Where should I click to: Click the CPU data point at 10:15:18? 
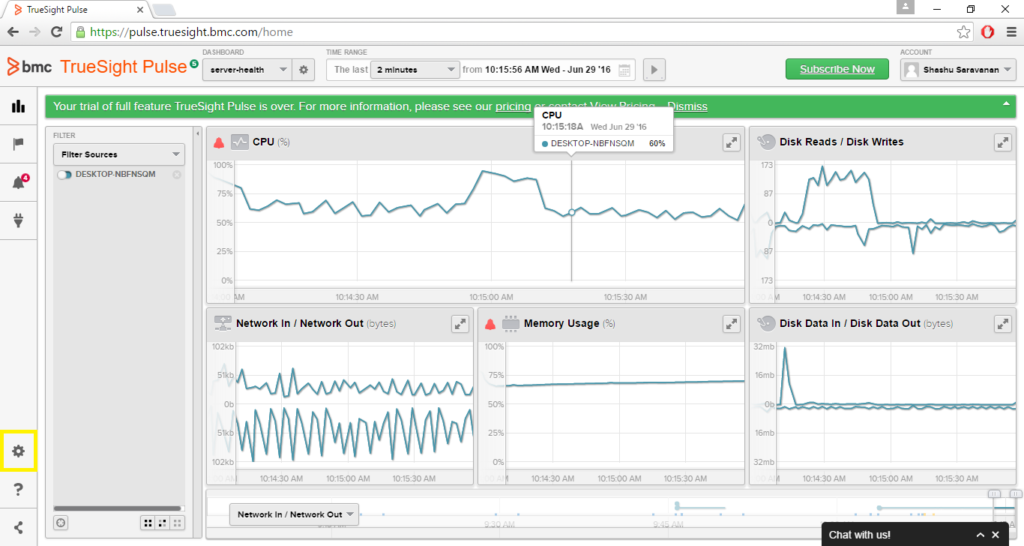click(x=571, y=212)
